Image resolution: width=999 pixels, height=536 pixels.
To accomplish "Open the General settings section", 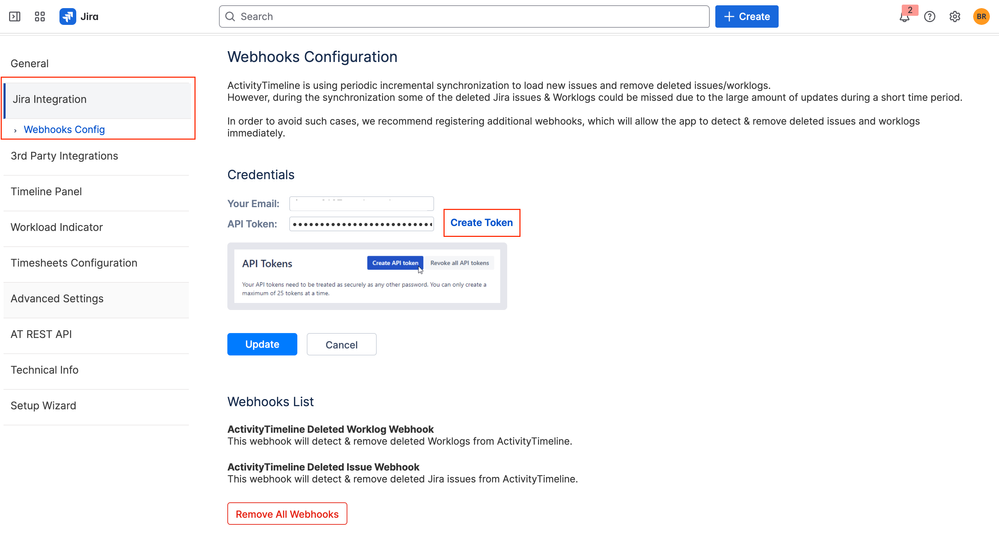I will tap(29, 64).
